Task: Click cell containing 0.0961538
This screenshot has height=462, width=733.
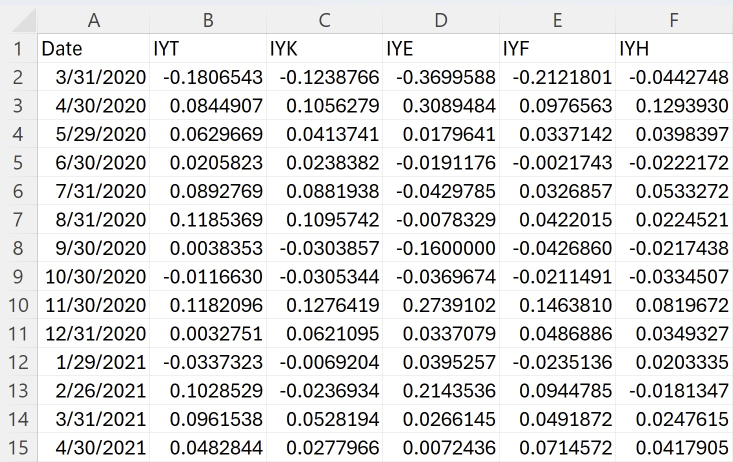Action: 208,419
